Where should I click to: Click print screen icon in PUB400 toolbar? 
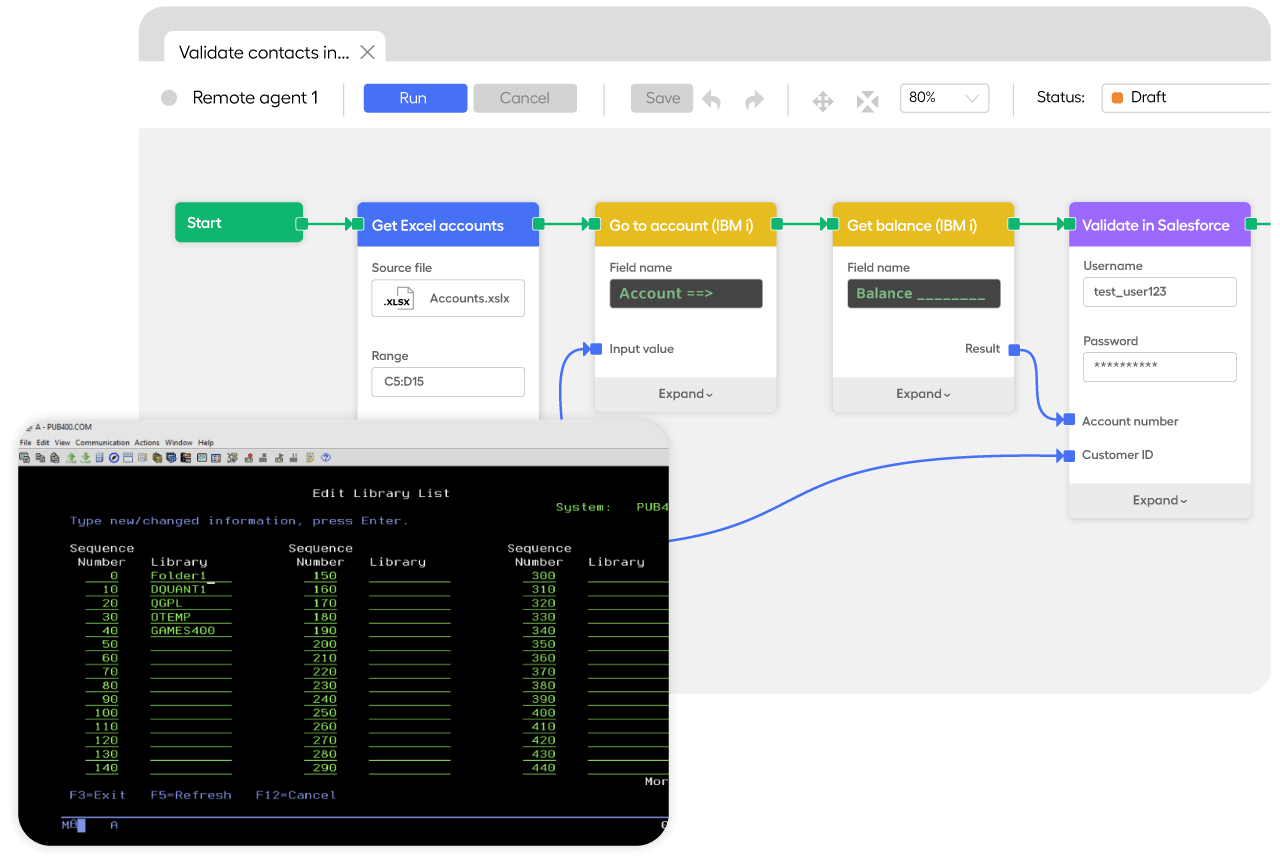tap(25, 458)
